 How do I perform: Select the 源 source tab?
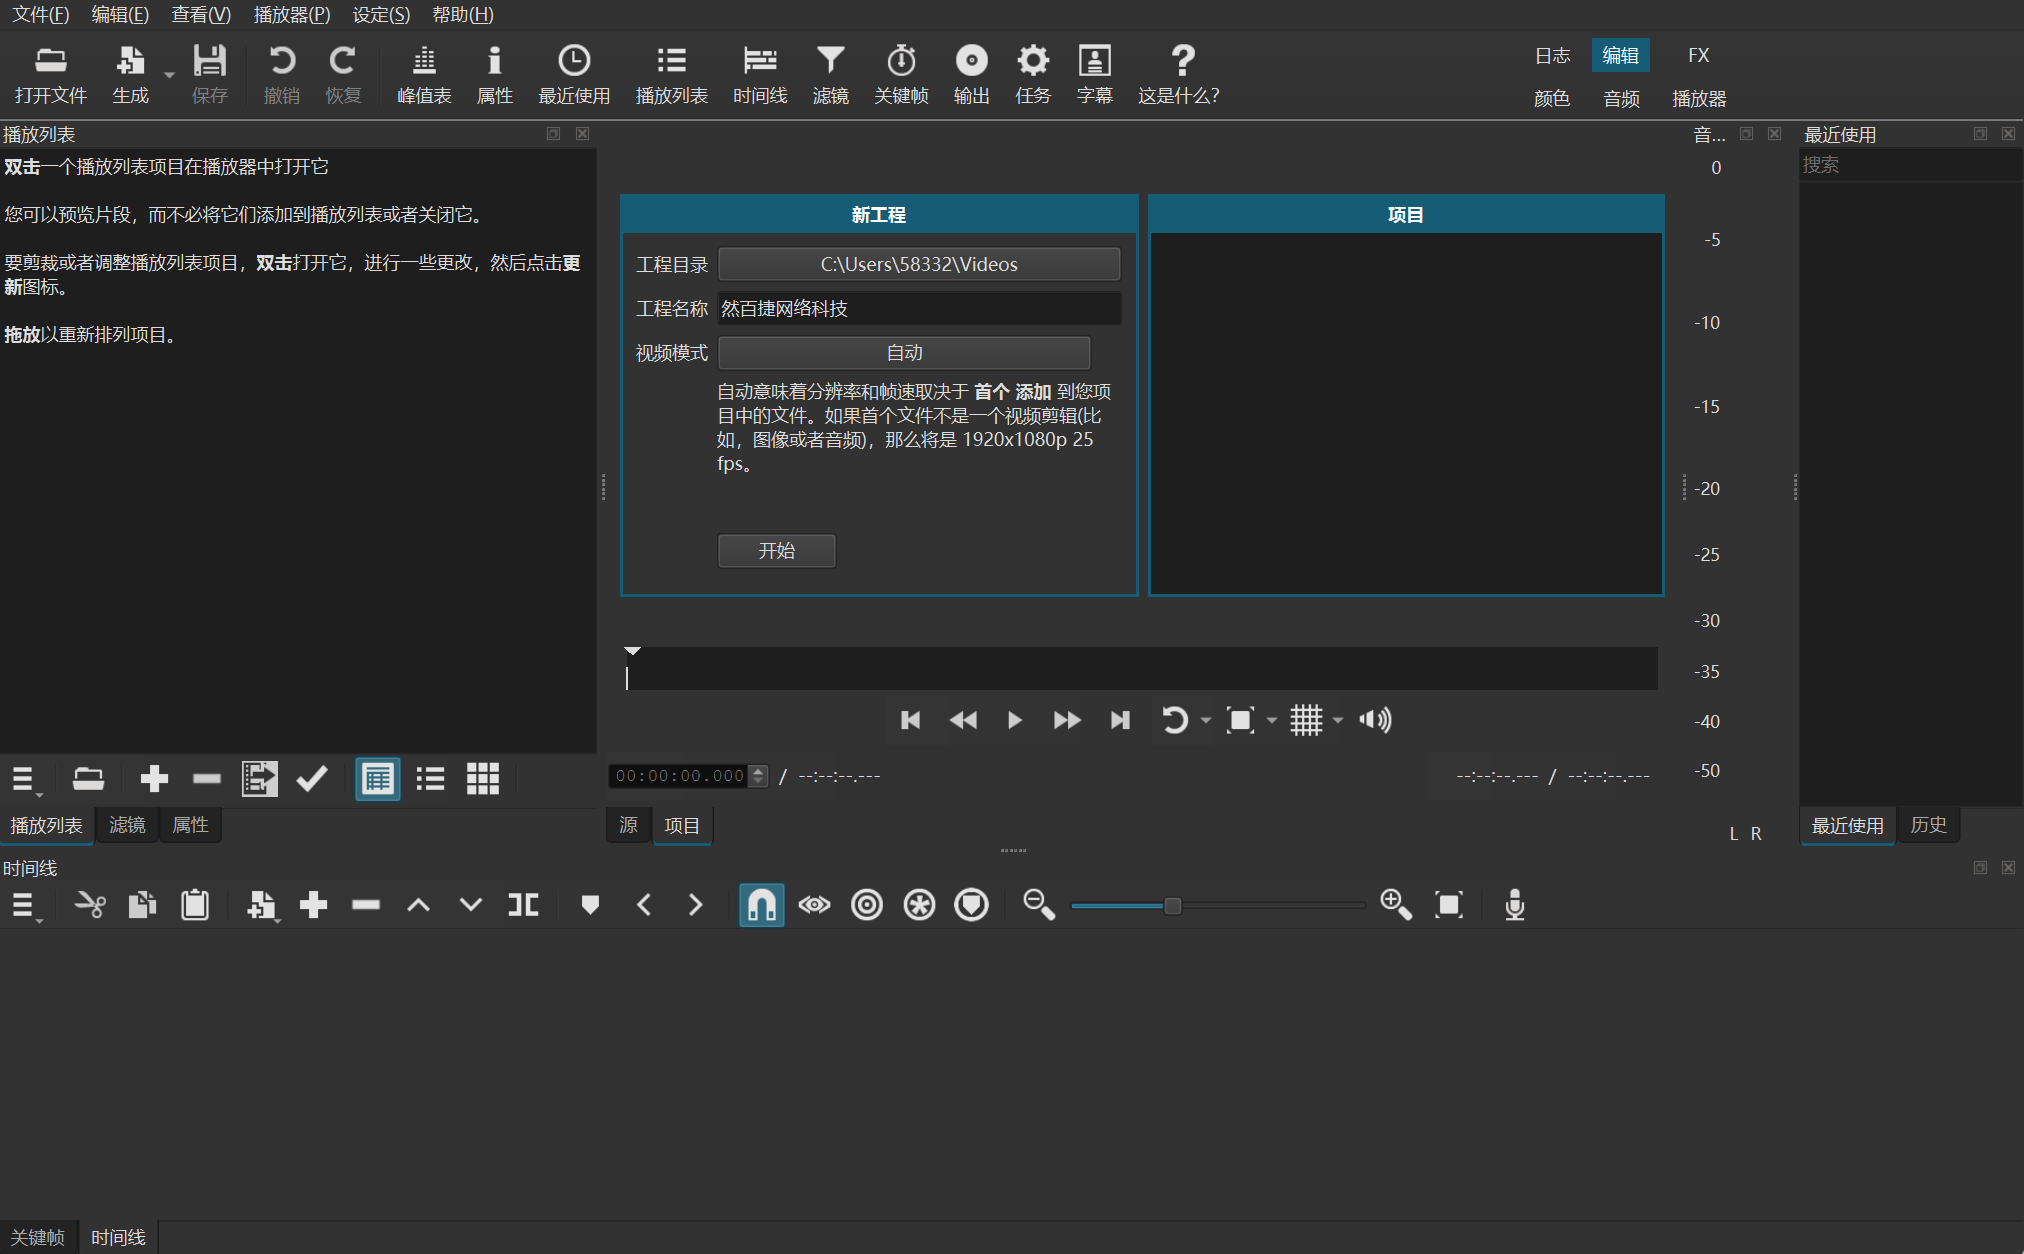coord(628,825)
